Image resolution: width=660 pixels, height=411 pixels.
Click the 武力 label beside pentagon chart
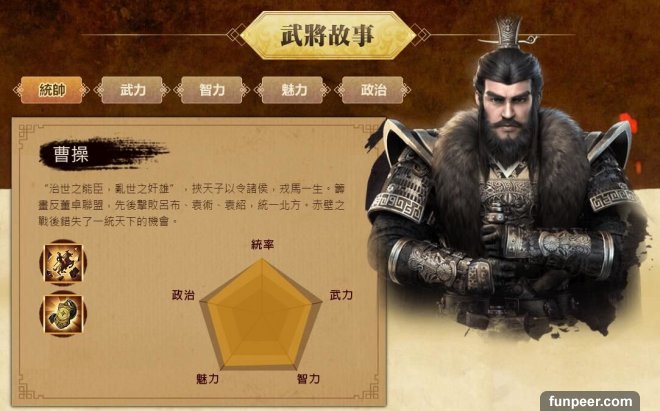point(341,295)
